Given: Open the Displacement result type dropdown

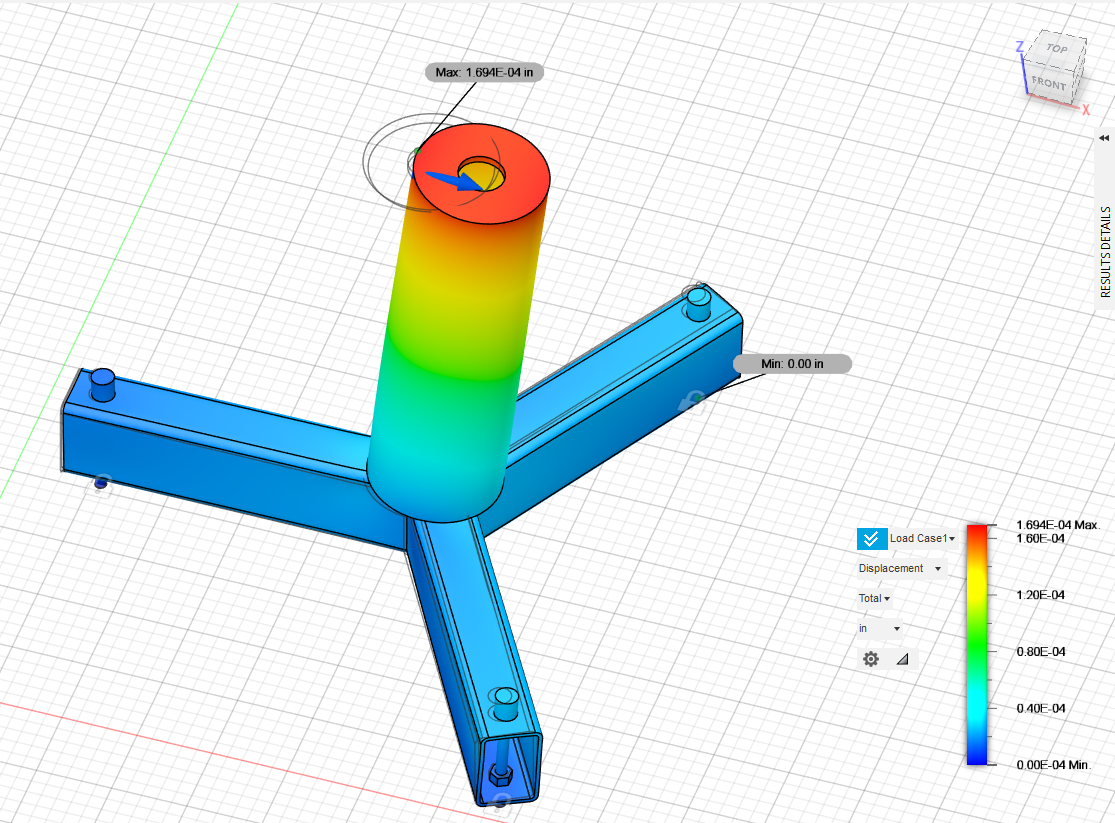Looking at the screenshot, I should 900,568.
